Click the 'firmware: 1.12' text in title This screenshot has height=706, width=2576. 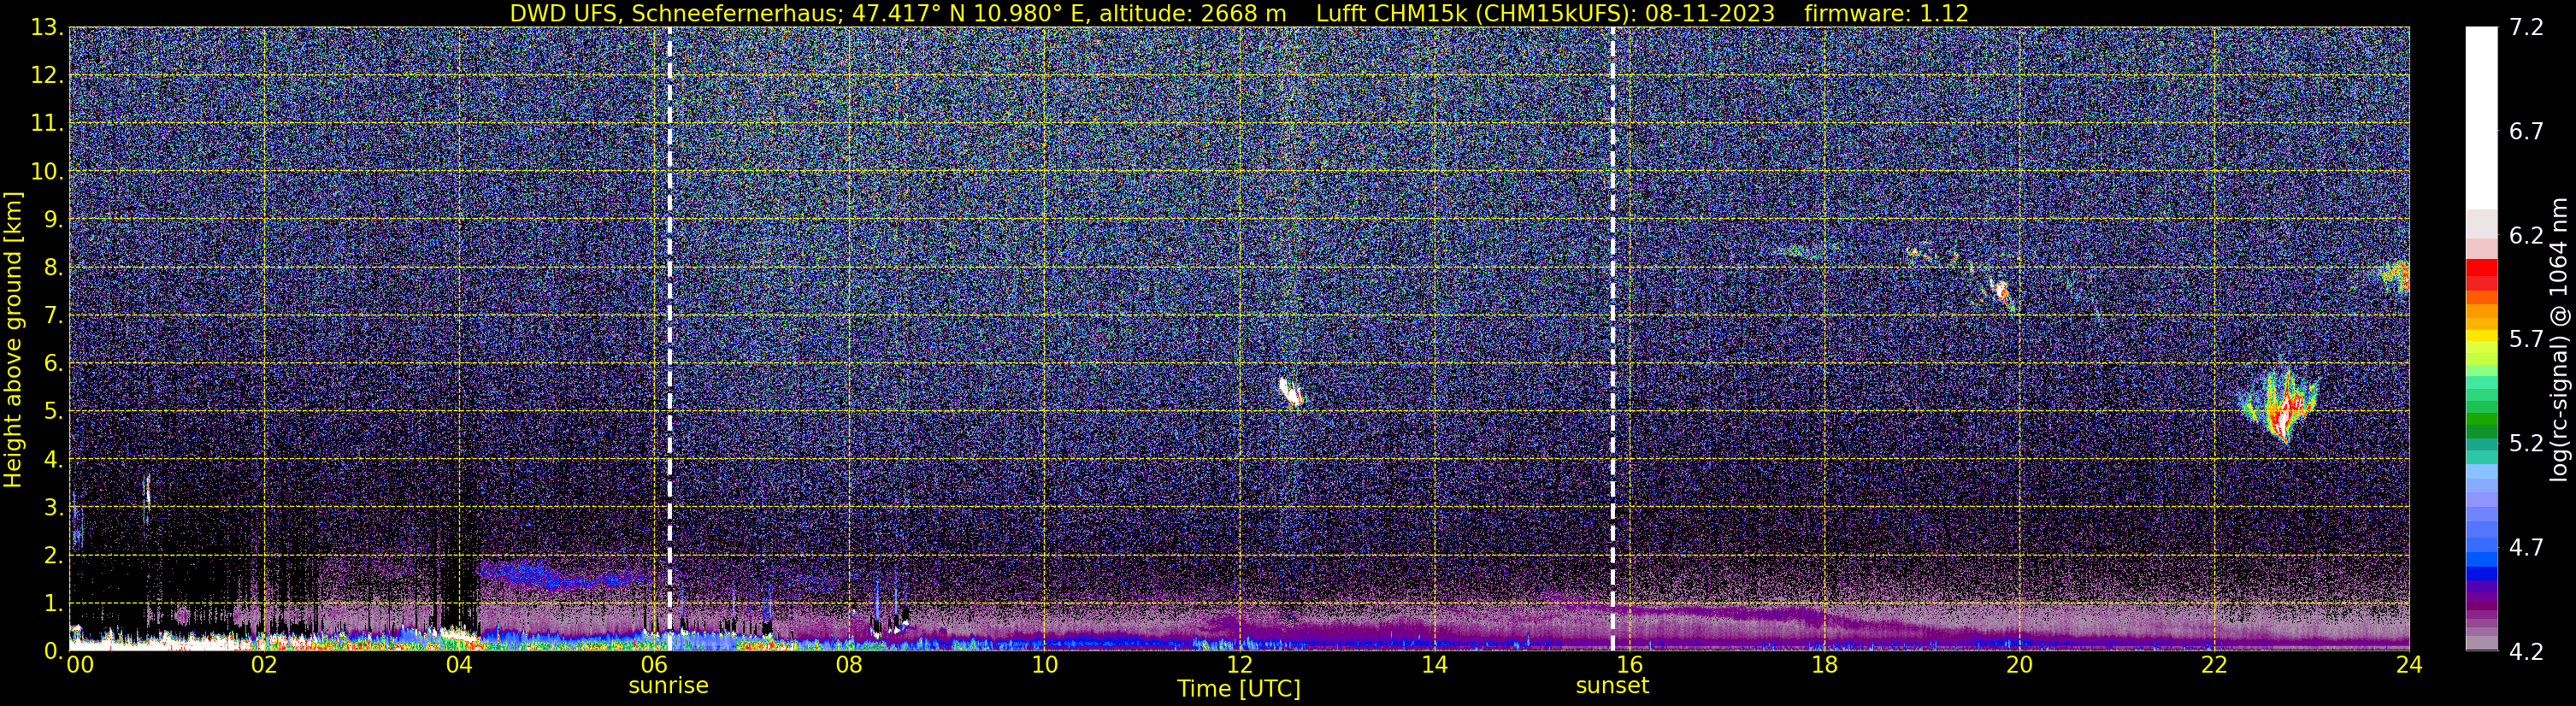1886,13
